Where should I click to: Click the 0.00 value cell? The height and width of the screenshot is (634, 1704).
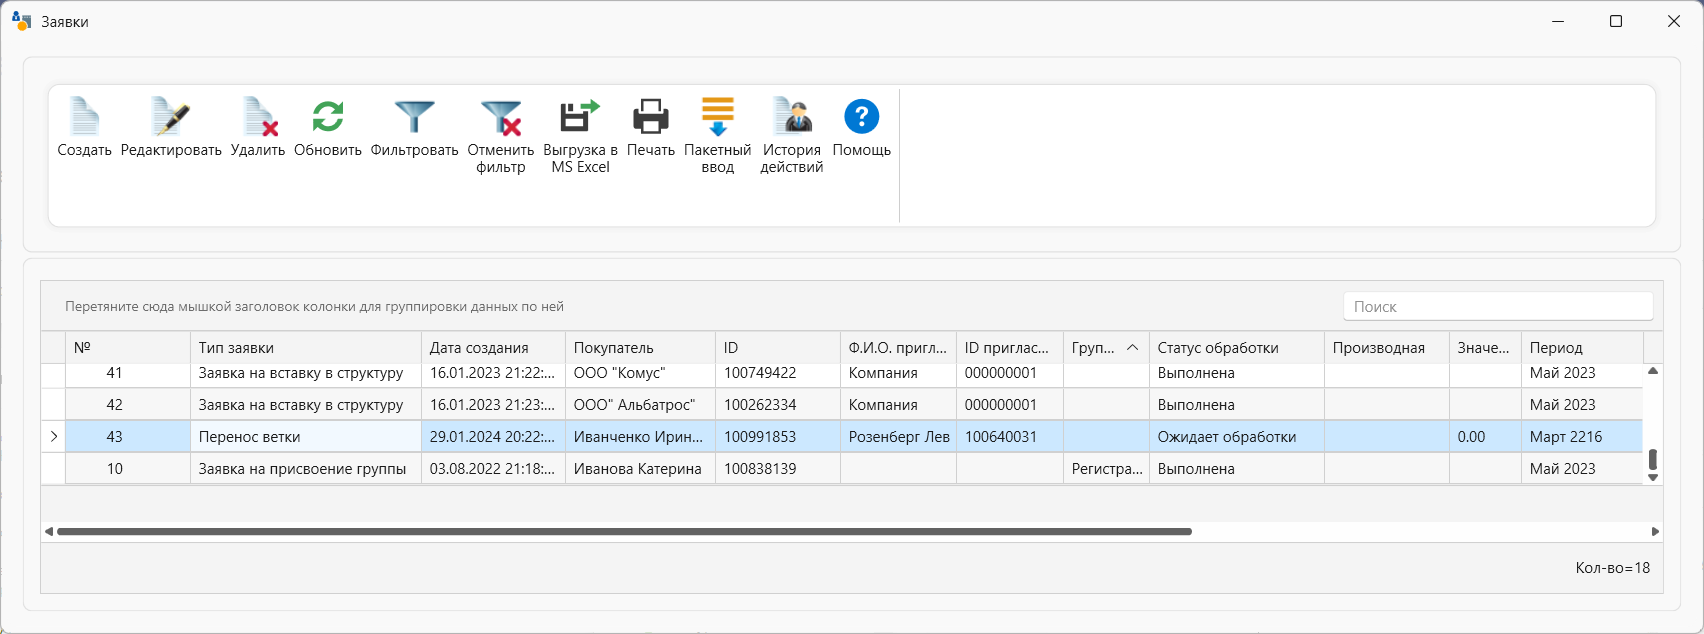coord(1485,437)
